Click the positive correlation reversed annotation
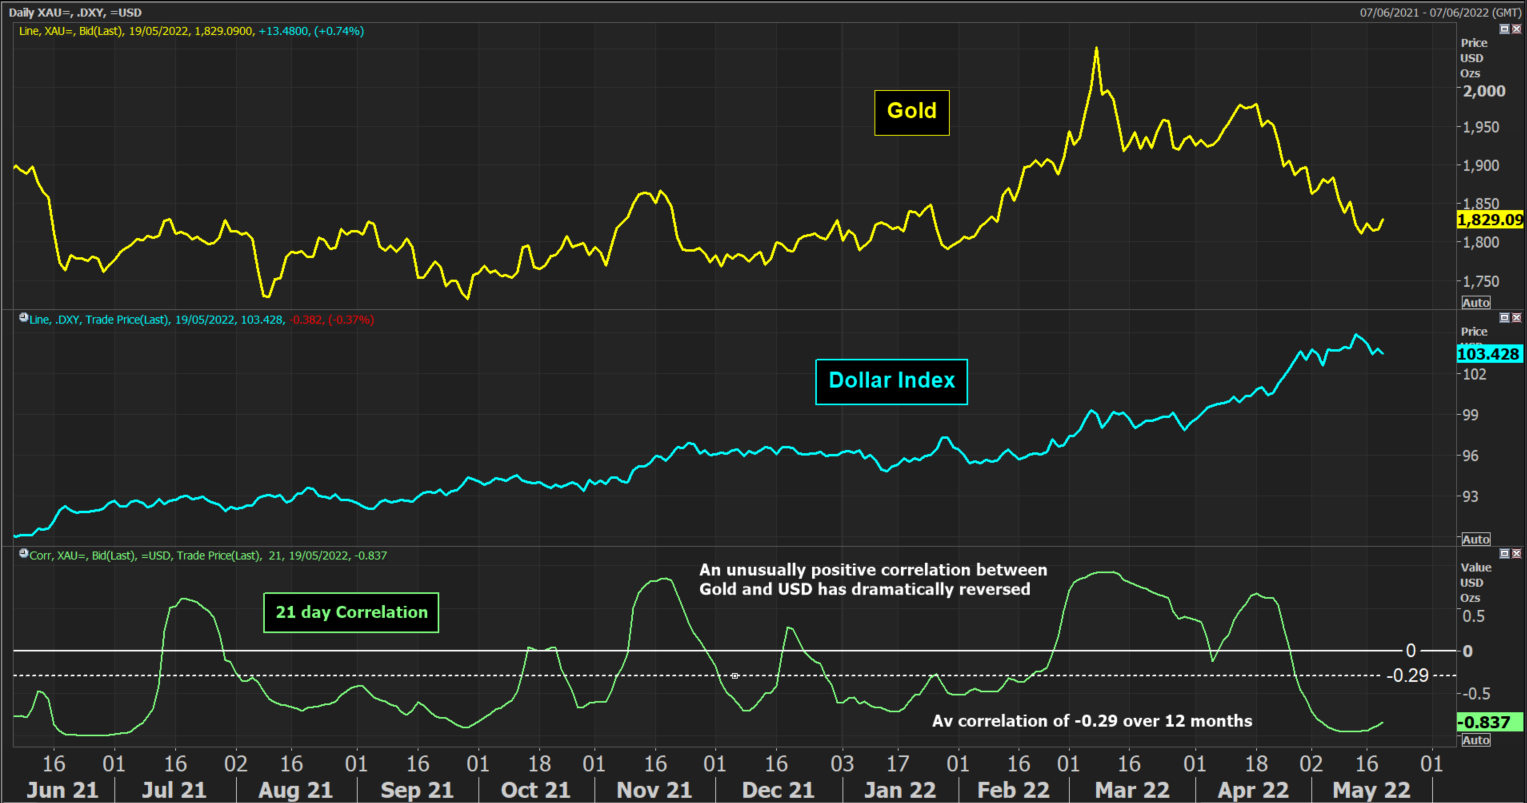This screenshot has height=803, width=1527. click(873, 579)
